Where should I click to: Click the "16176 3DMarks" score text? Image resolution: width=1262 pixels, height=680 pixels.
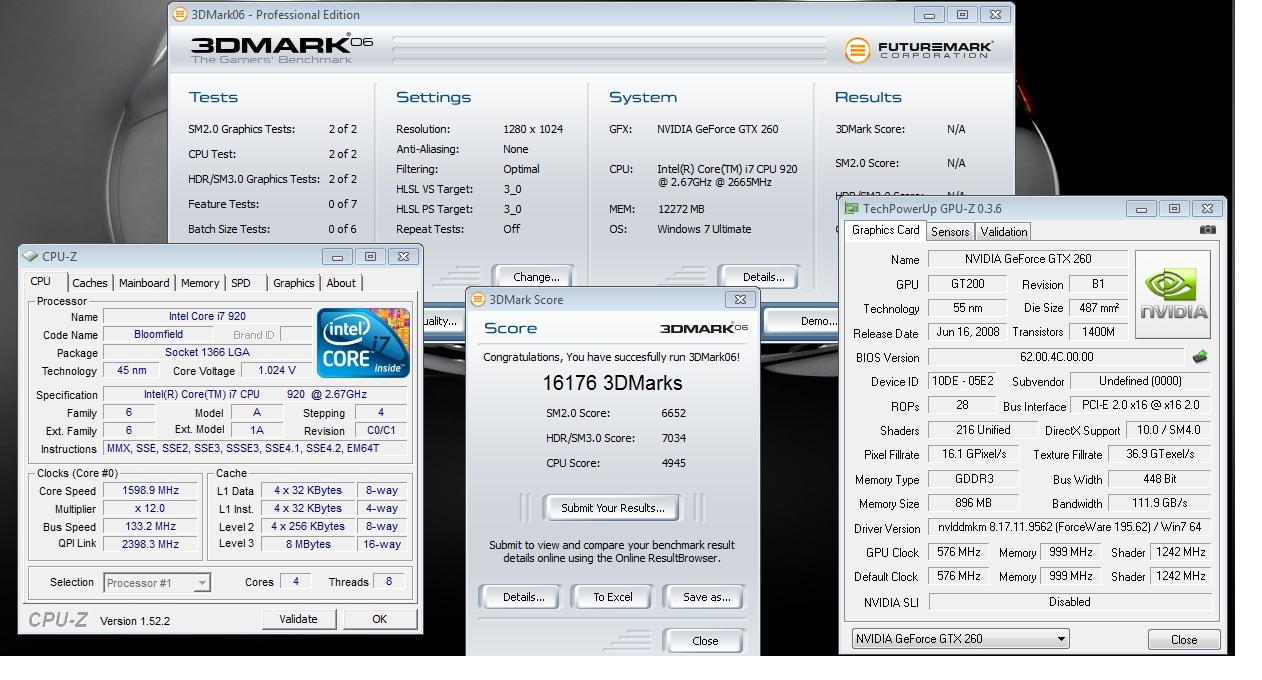click(x=612, y=383)
